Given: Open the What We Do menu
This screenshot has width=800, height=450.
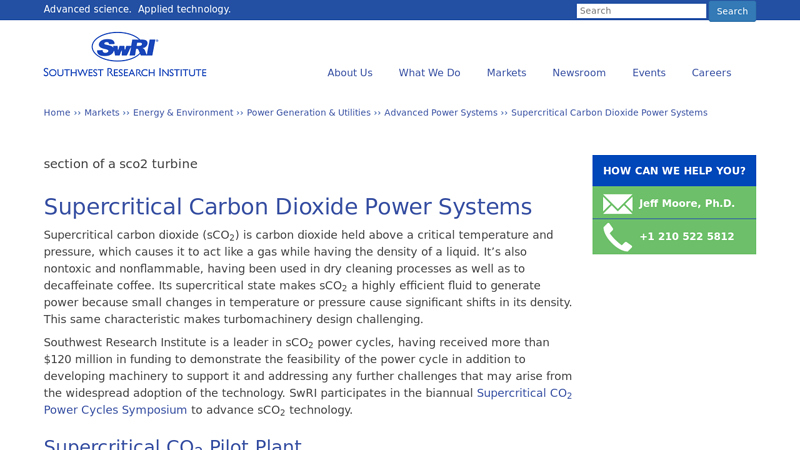Looking at the screenshot, I should 430,72.
